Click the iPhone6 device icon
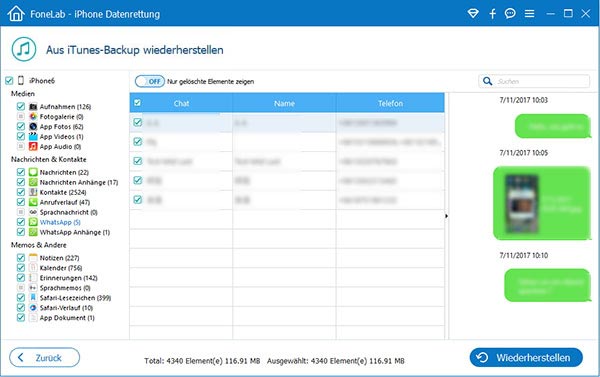600x377 pixels. (x=21, y=80)
